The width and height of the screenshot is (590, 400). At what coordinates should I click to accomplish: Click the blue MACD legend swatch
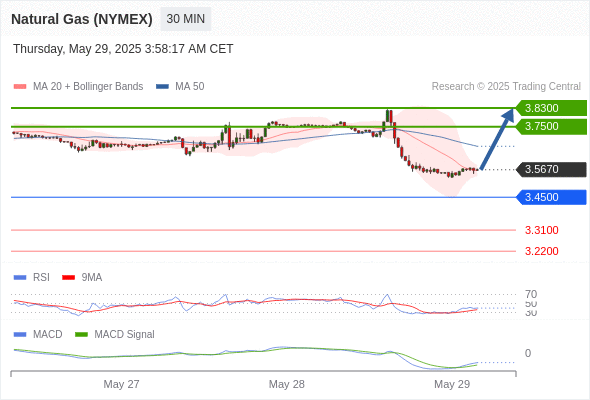(20, 335)
